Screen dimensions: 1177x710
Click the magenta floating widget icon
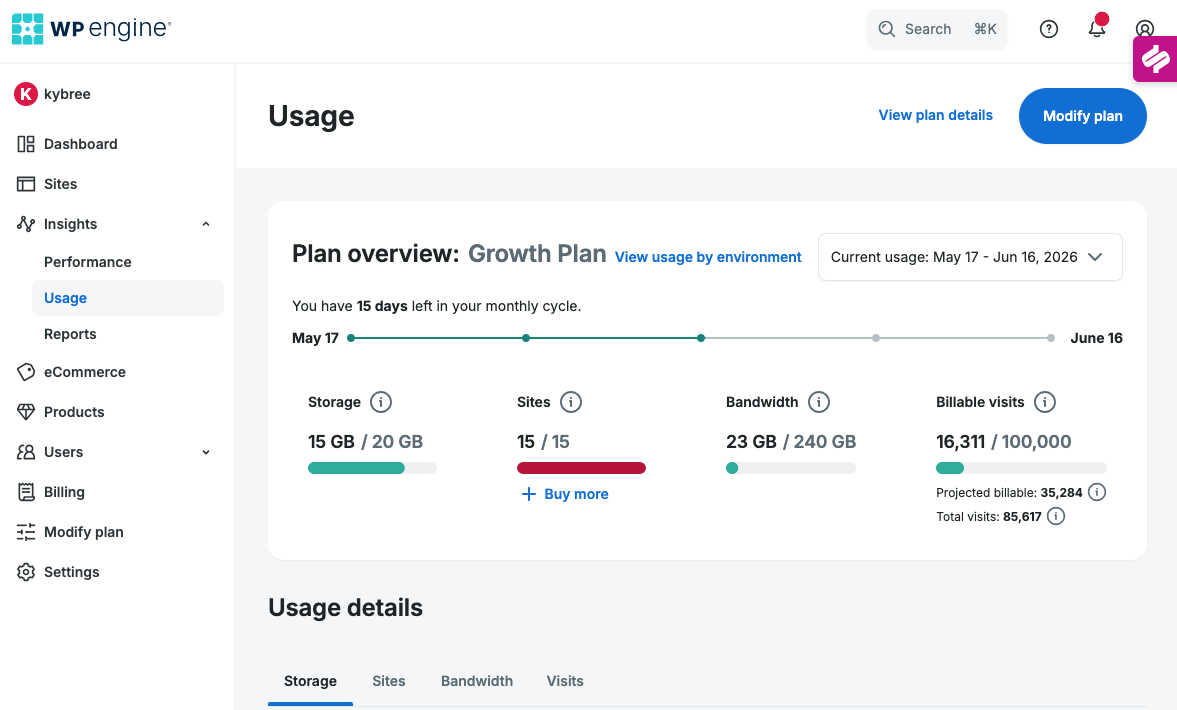[1156, 59]
